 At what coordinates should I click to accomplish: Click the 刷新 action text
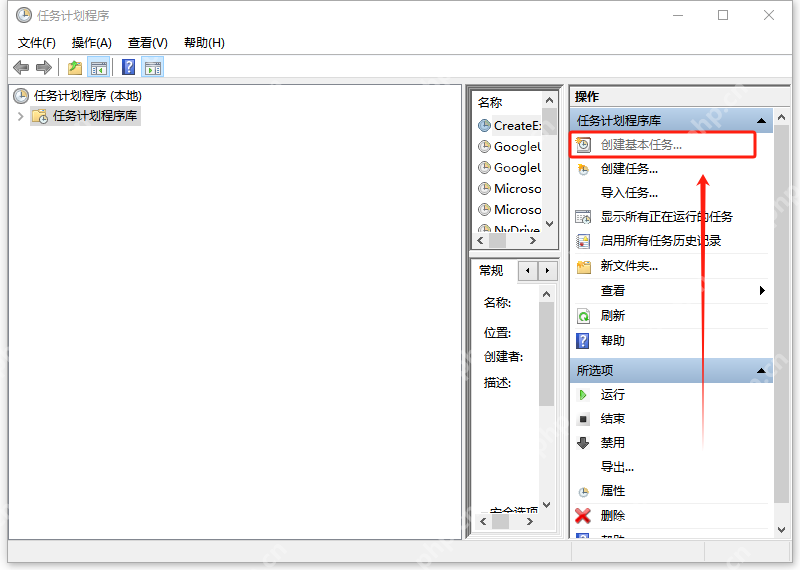[613, 316]
